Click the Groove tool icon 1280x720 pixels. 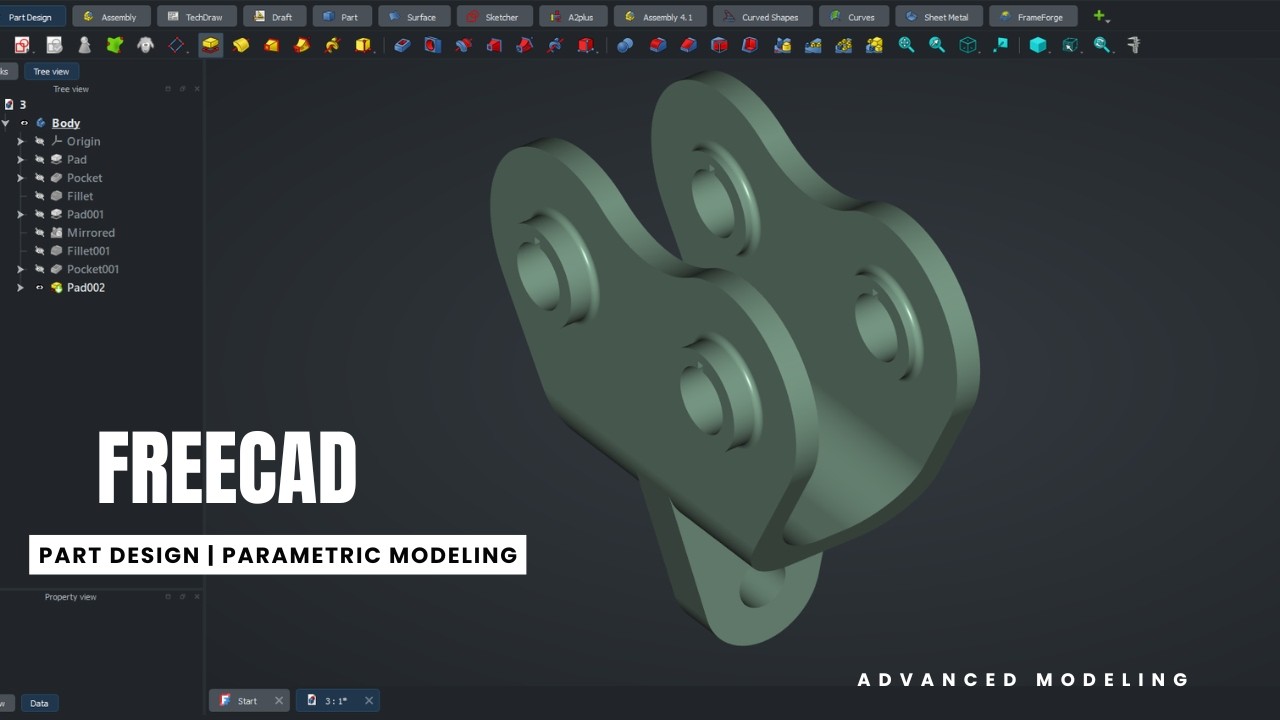[463, 45]
